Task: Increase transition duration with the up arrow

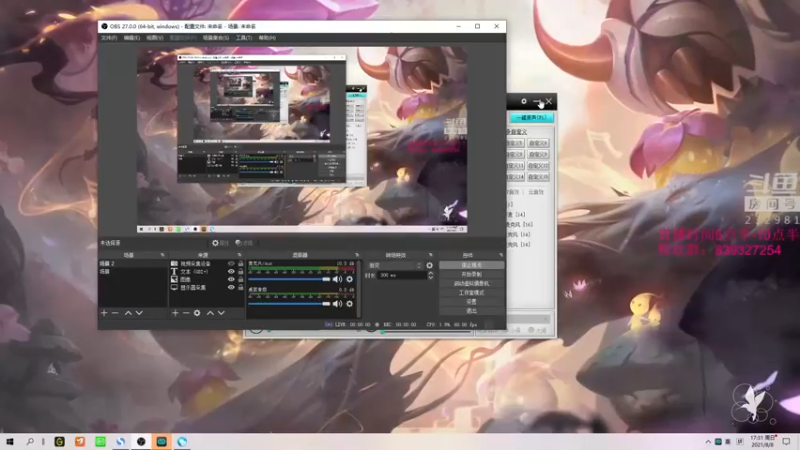Action: (x=431, y=273)
